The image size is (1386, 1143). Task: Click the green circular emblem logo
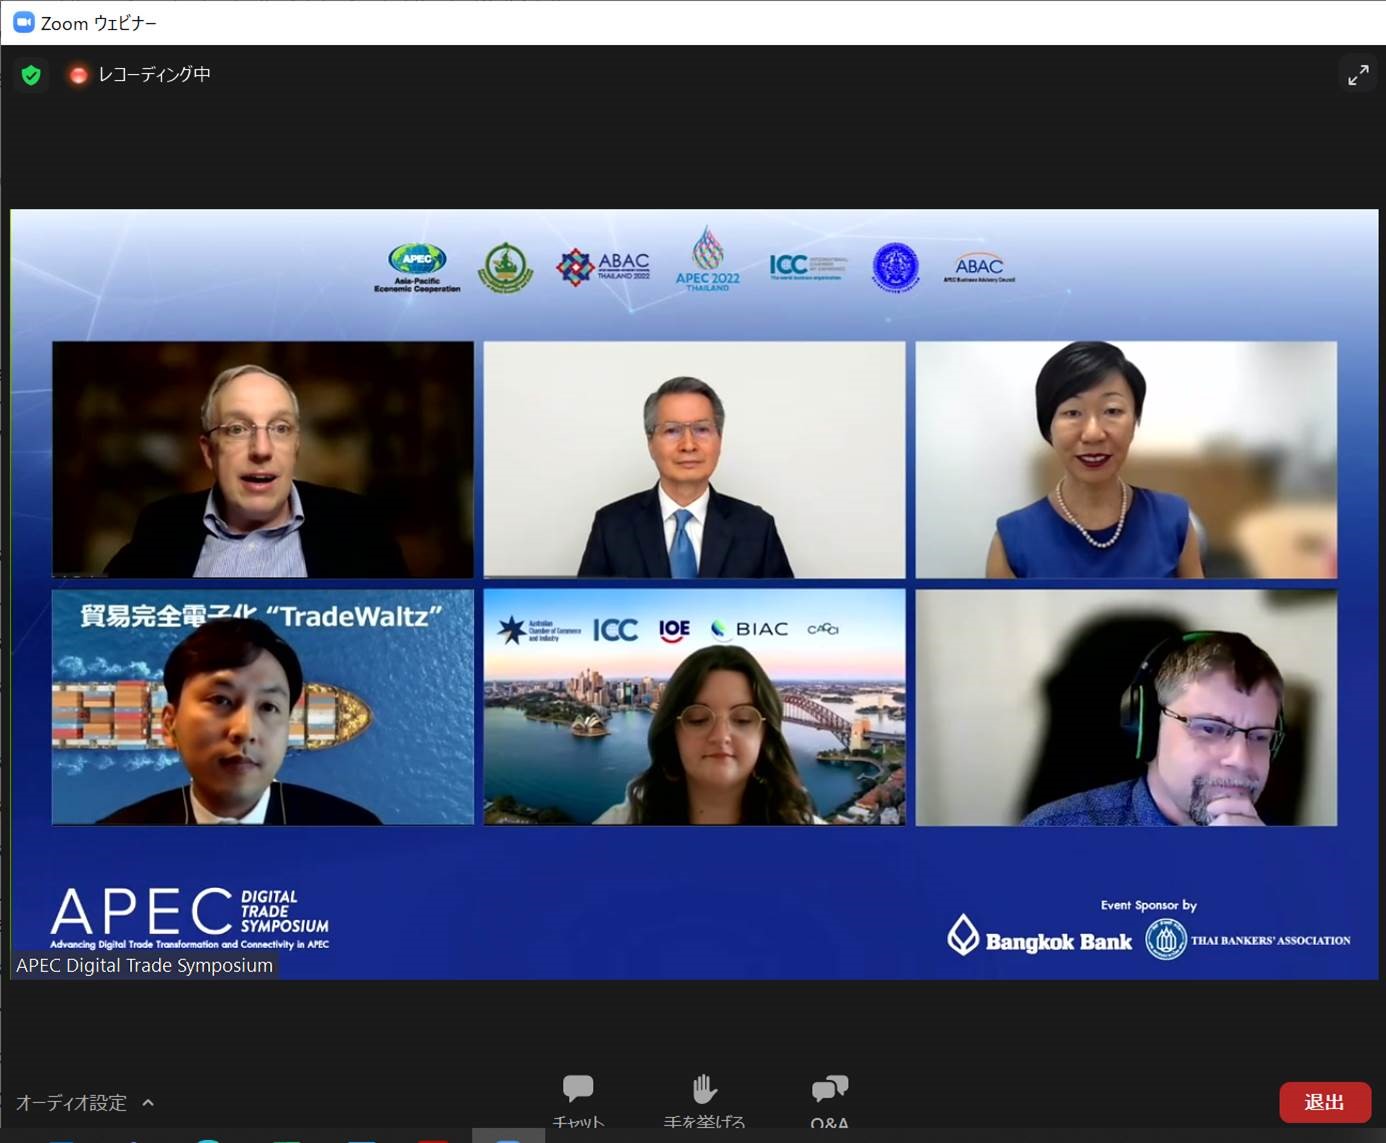point(505,267)
